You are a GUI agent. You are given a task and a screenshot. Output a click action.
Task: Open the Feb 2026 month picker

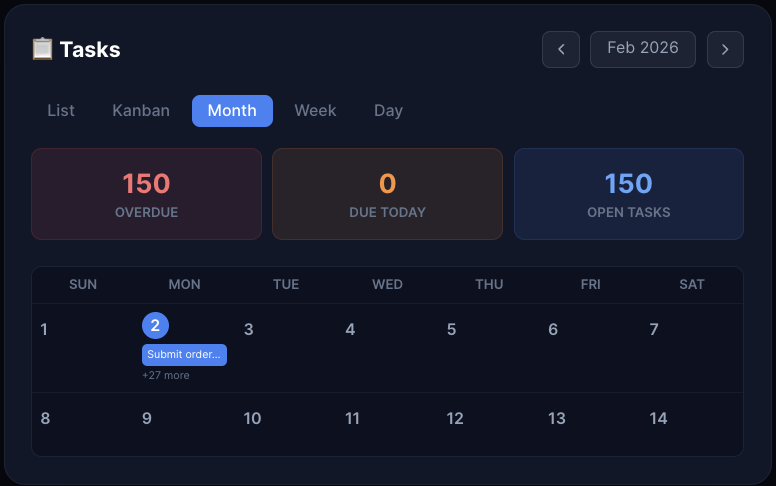click(643, 49)
